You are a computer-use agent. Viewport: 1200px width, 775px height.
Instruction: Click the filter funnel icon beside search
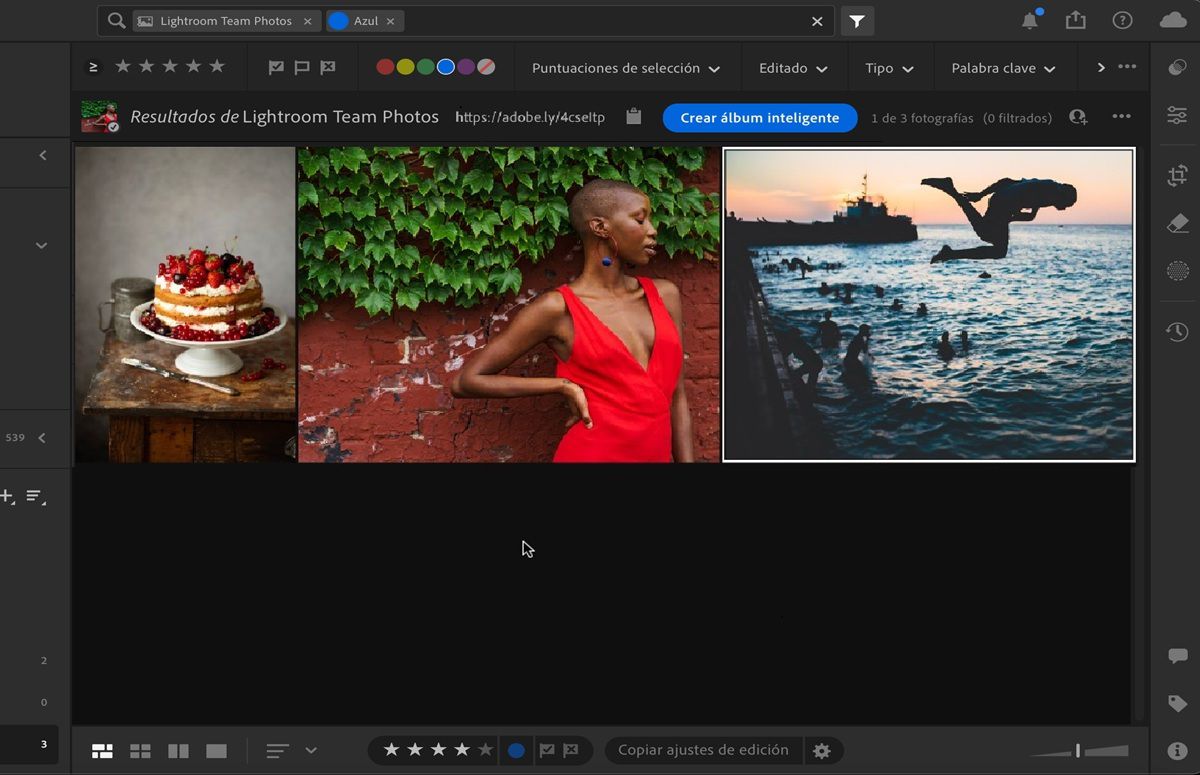pos(856,20)
